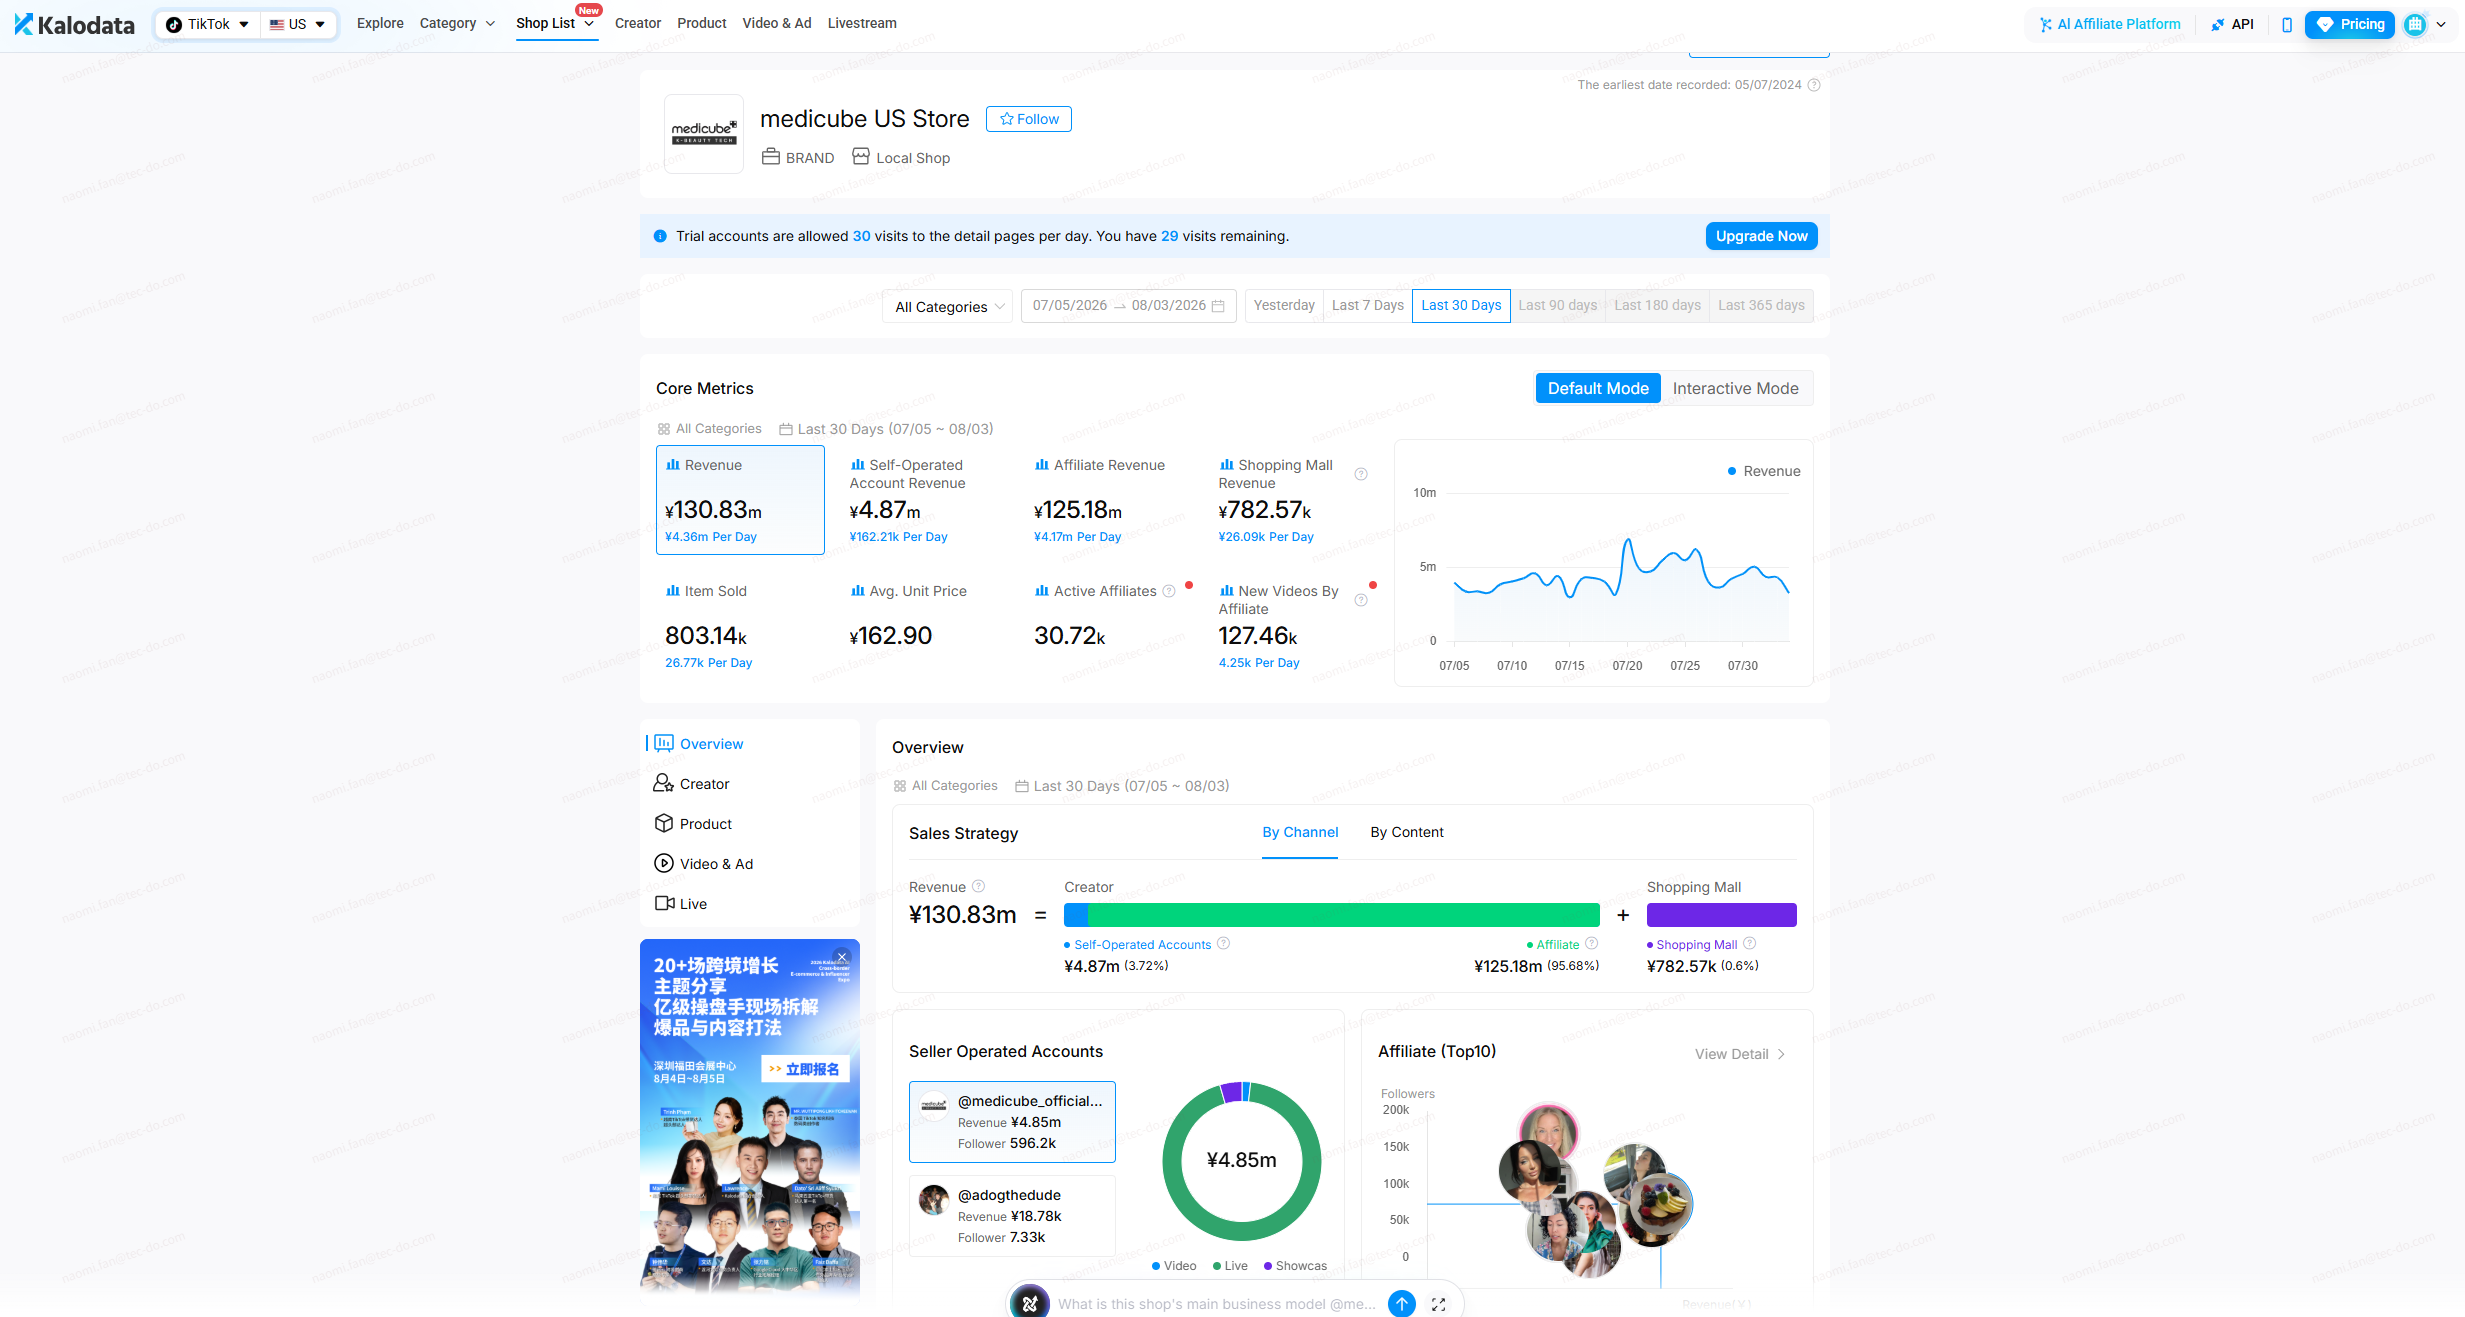Screen dimensions: 2465x1317
Task: Click the purple Shopping Mall revenue bar
Action: tap(1722, 915)
